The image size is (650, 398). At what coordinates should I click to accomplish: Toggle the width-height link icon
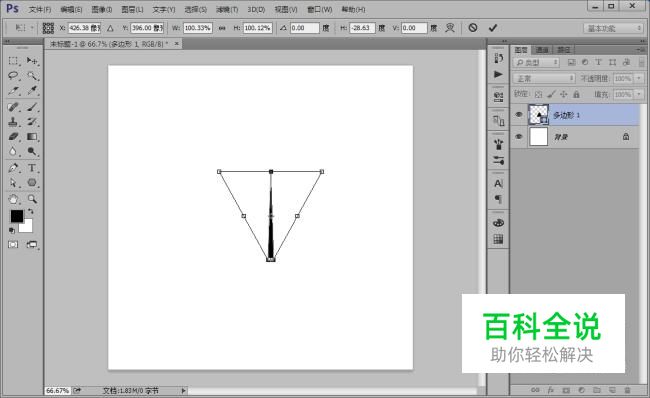[x=222, y=28]
